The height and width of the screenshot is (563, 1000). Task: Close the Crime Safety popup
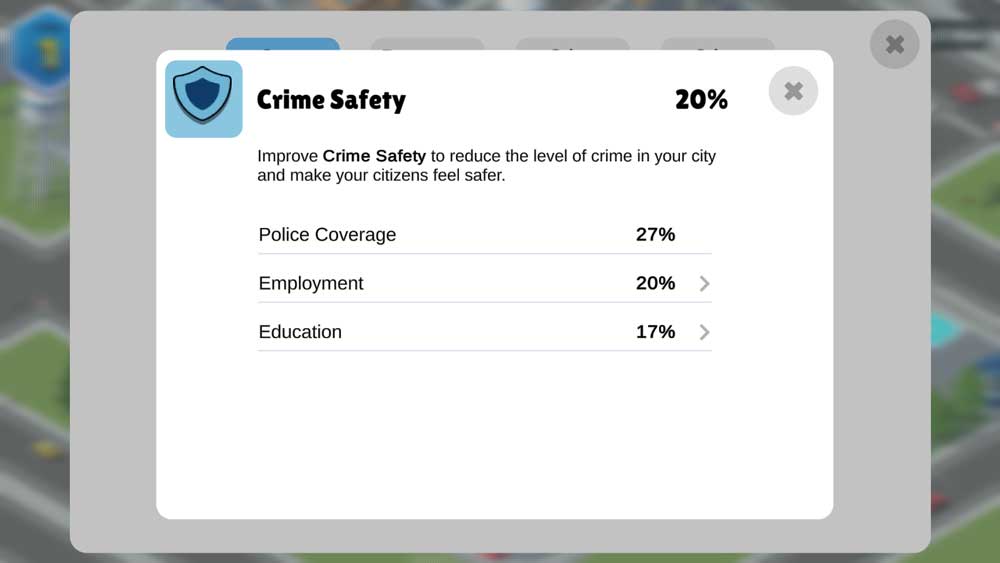coord(793,91)
